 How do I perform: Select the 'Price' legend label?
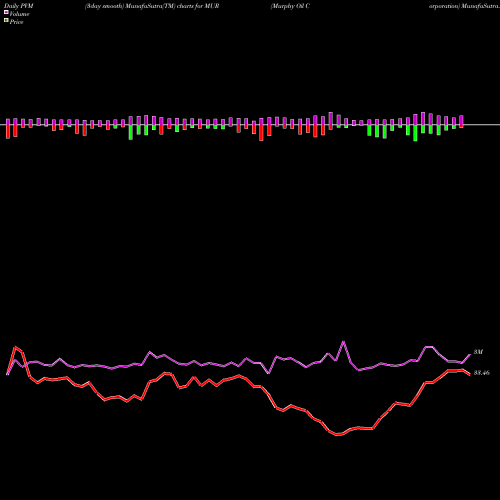(16, 22)
